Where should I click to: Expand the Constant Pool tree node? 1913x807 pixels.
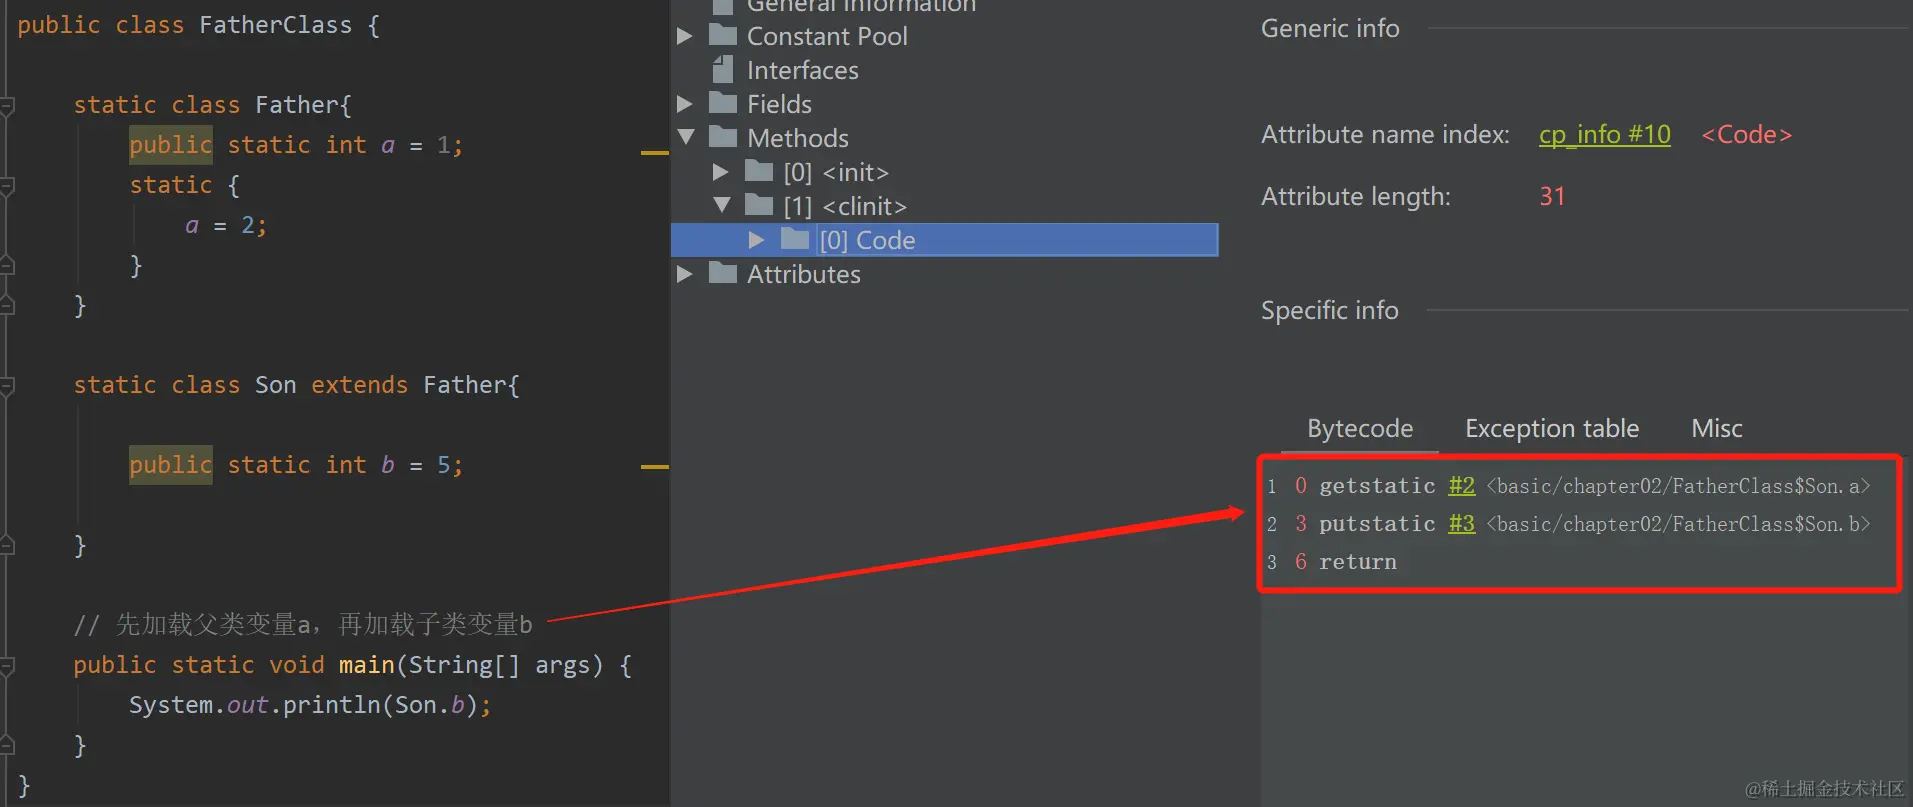[x=685, y=36]
